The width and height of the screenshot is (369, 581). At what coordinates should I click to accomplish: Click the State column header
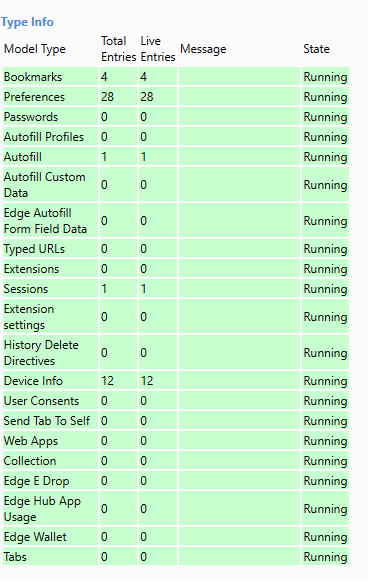click(316, 49)
